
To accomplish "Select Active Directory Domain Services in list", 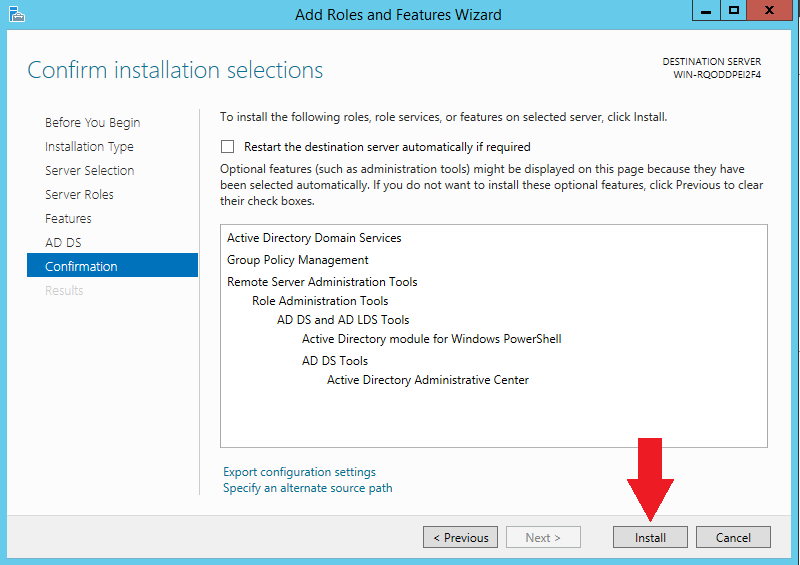I will [314, 238].
